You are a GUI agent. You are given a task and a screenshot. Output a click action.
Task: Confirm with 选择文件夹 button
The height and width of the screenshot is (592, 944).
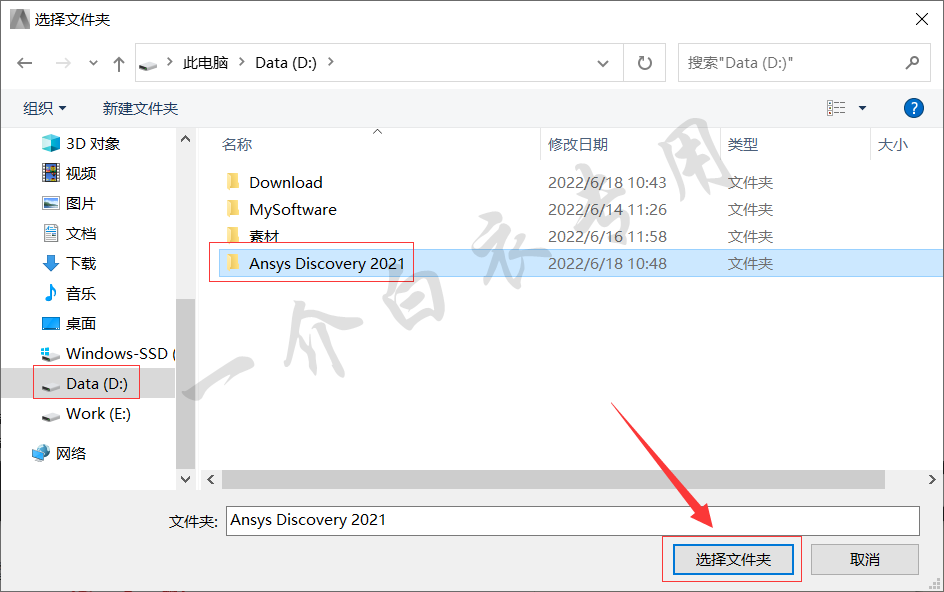click(x=733, y=559)
